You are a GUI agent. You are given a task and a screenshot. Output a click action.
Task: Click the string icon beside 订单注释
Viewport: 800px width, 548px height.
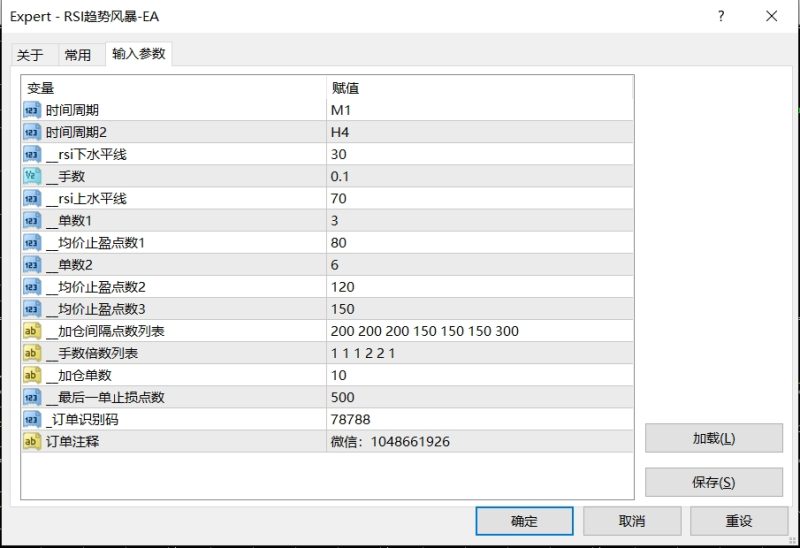[x=32, y=441]
